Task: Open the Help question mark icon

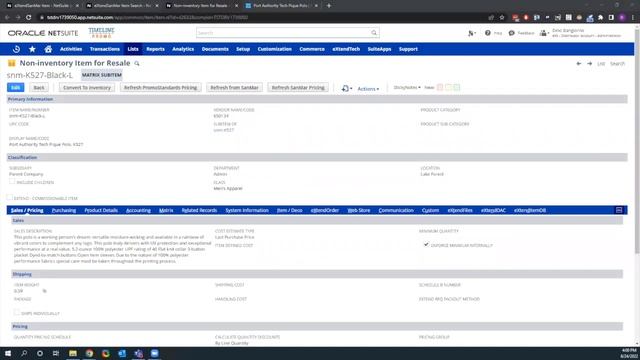Action: pos(488,33)
